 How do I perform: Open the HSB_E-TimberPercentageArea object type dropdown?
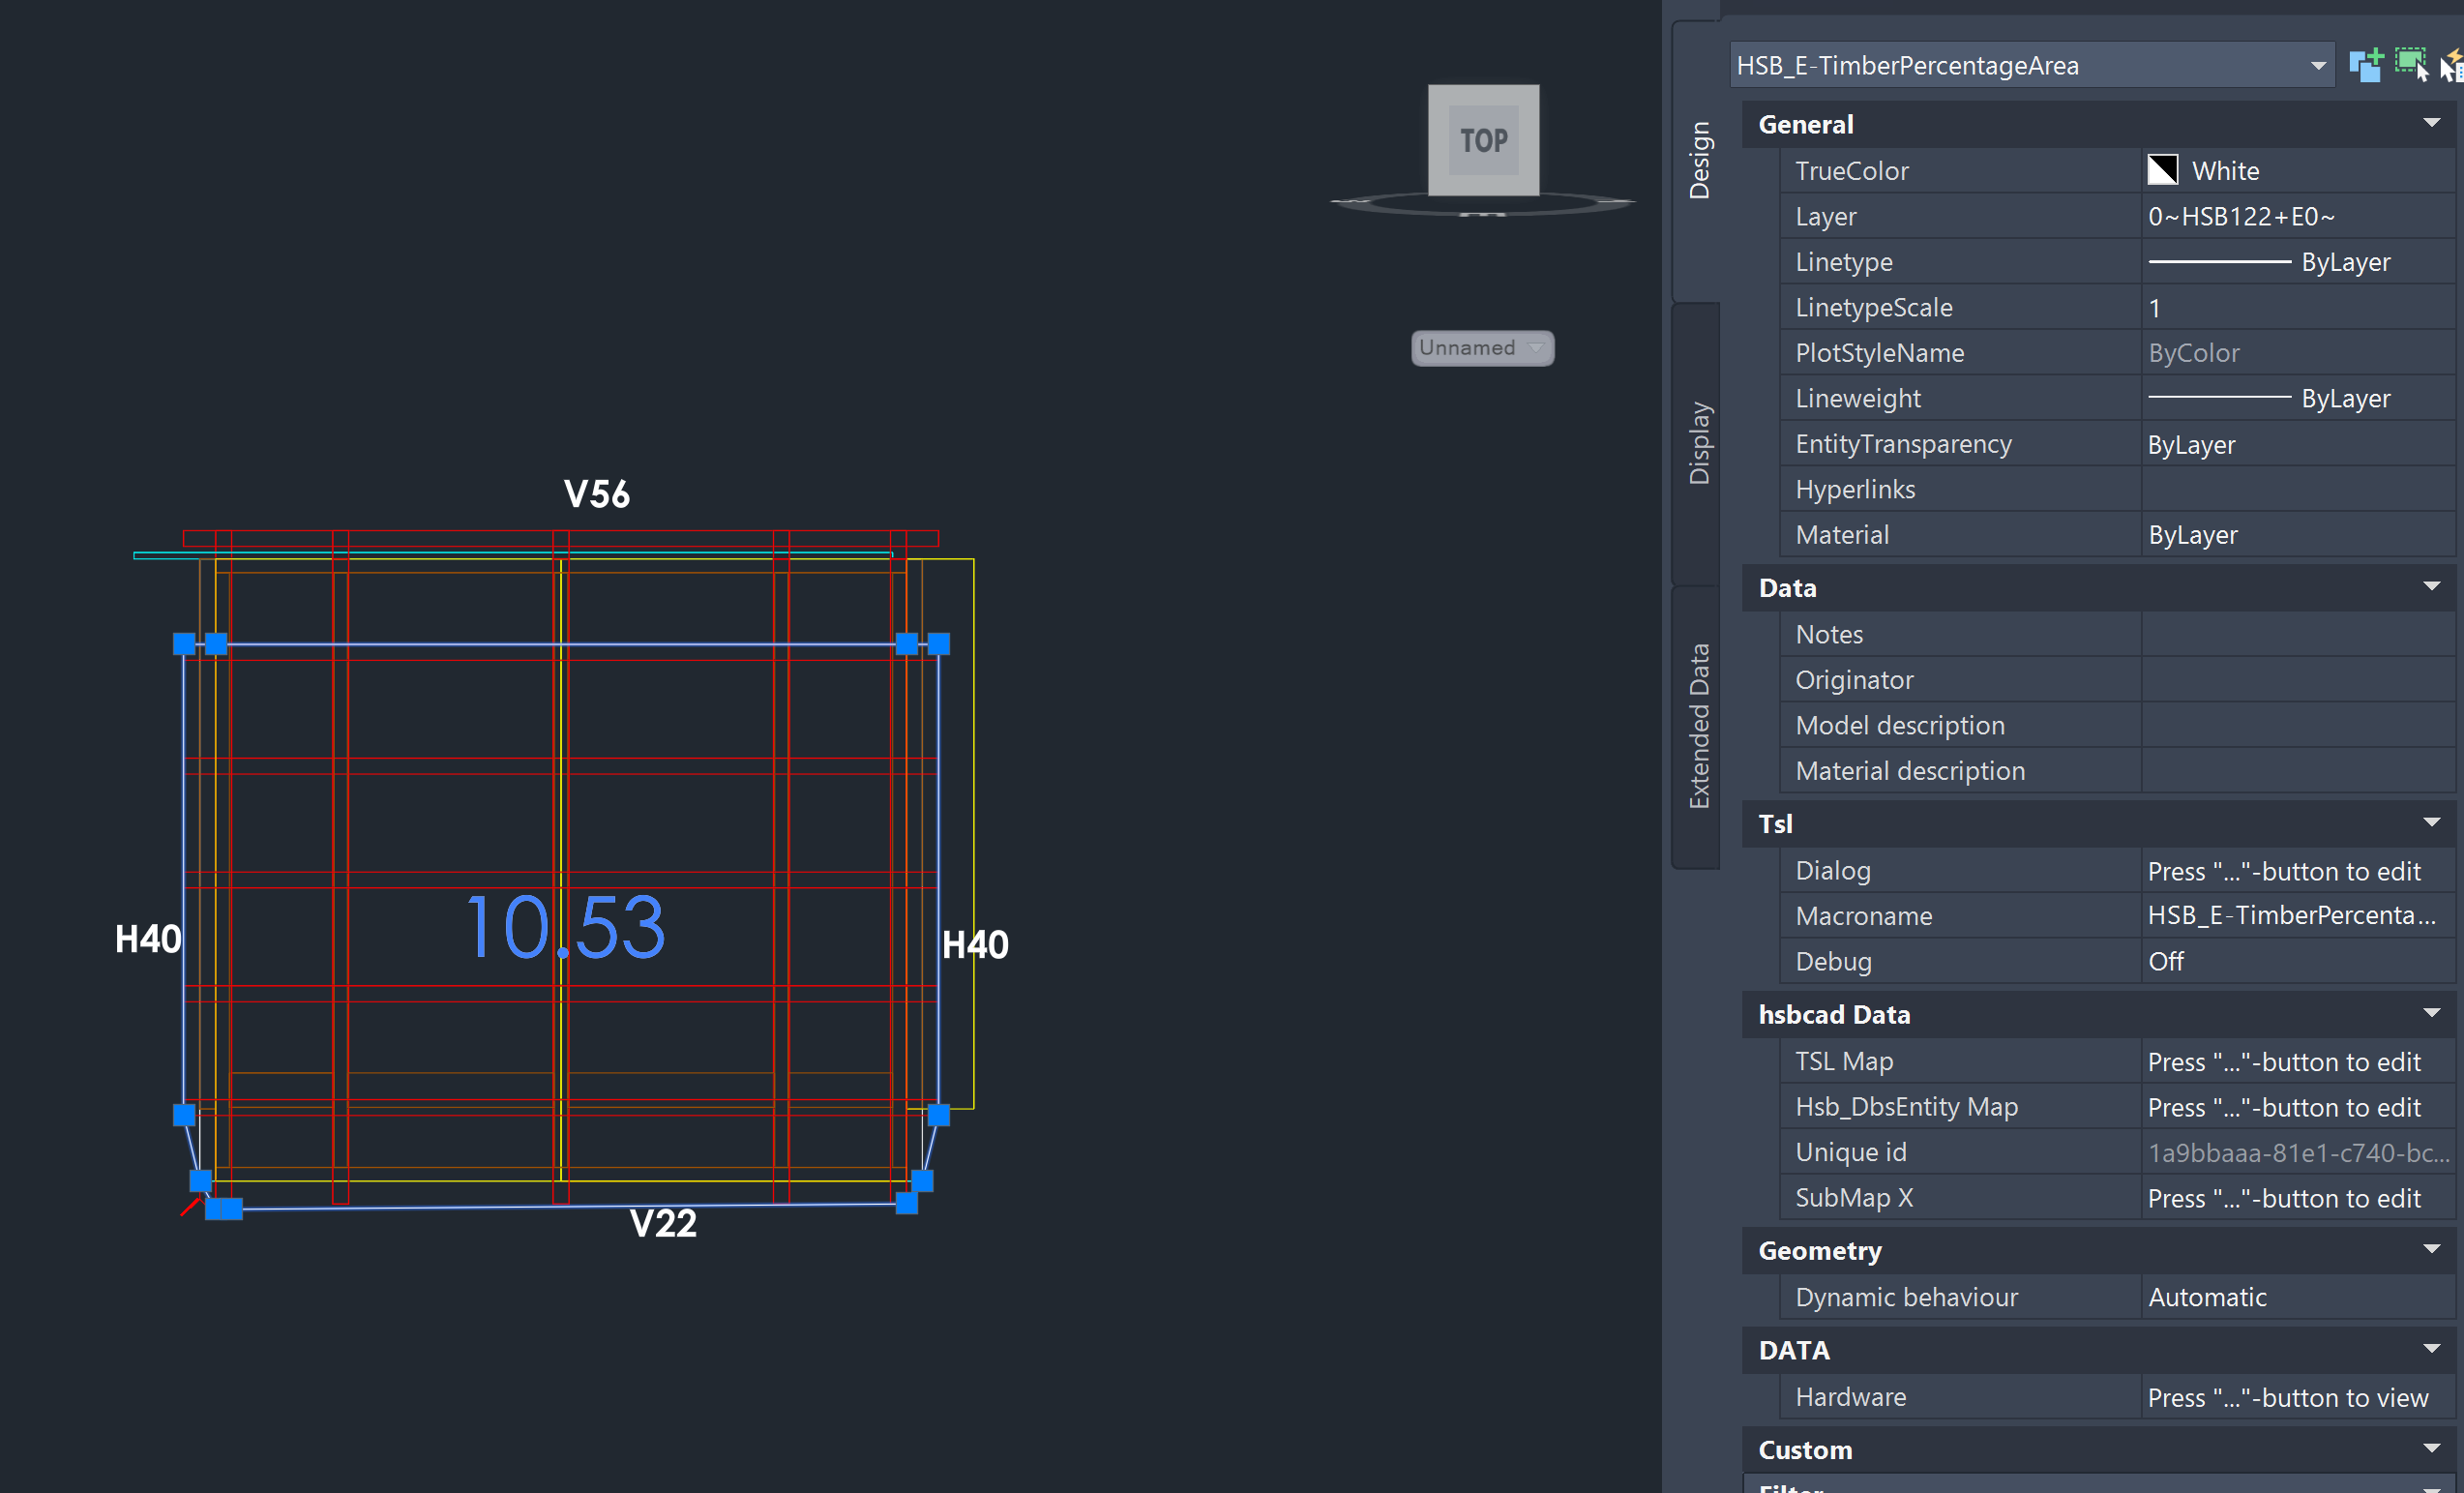2317,66
